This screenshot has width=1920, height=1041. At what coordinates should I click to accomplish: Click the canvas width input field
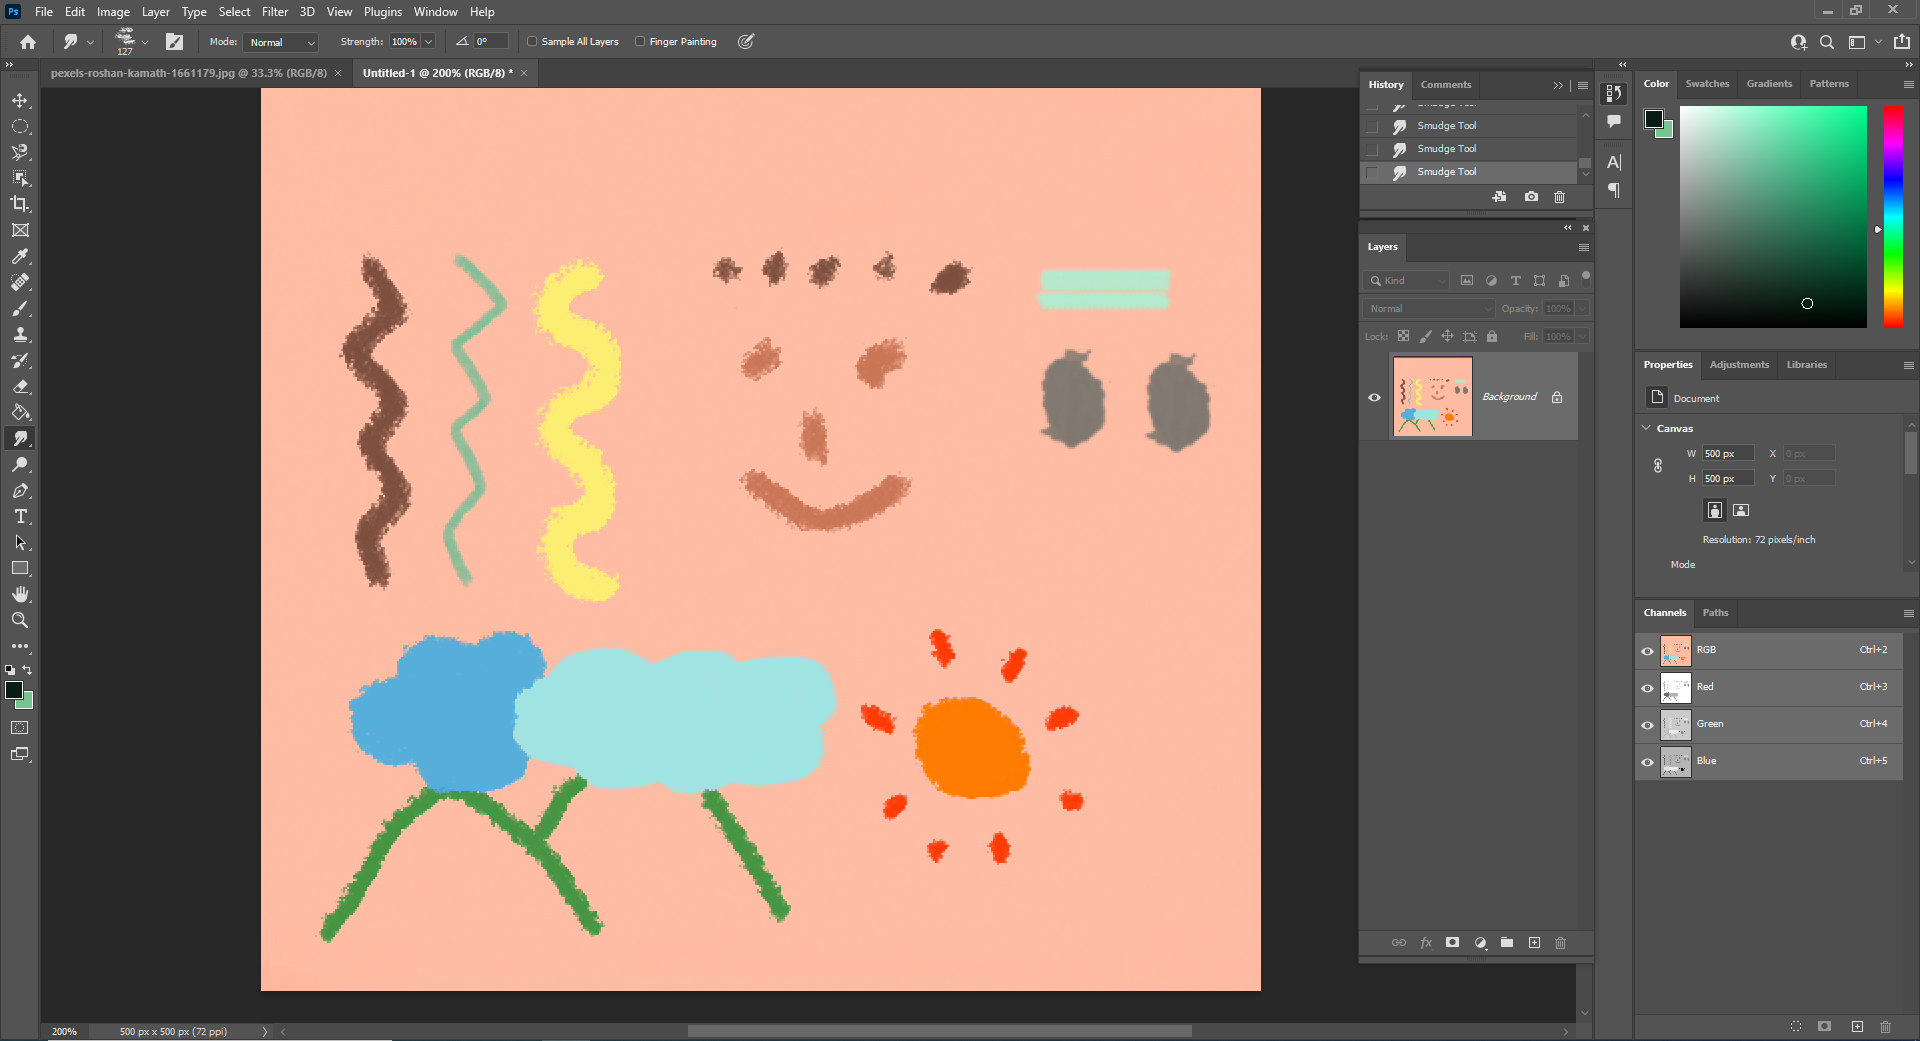coord(1728,454)
